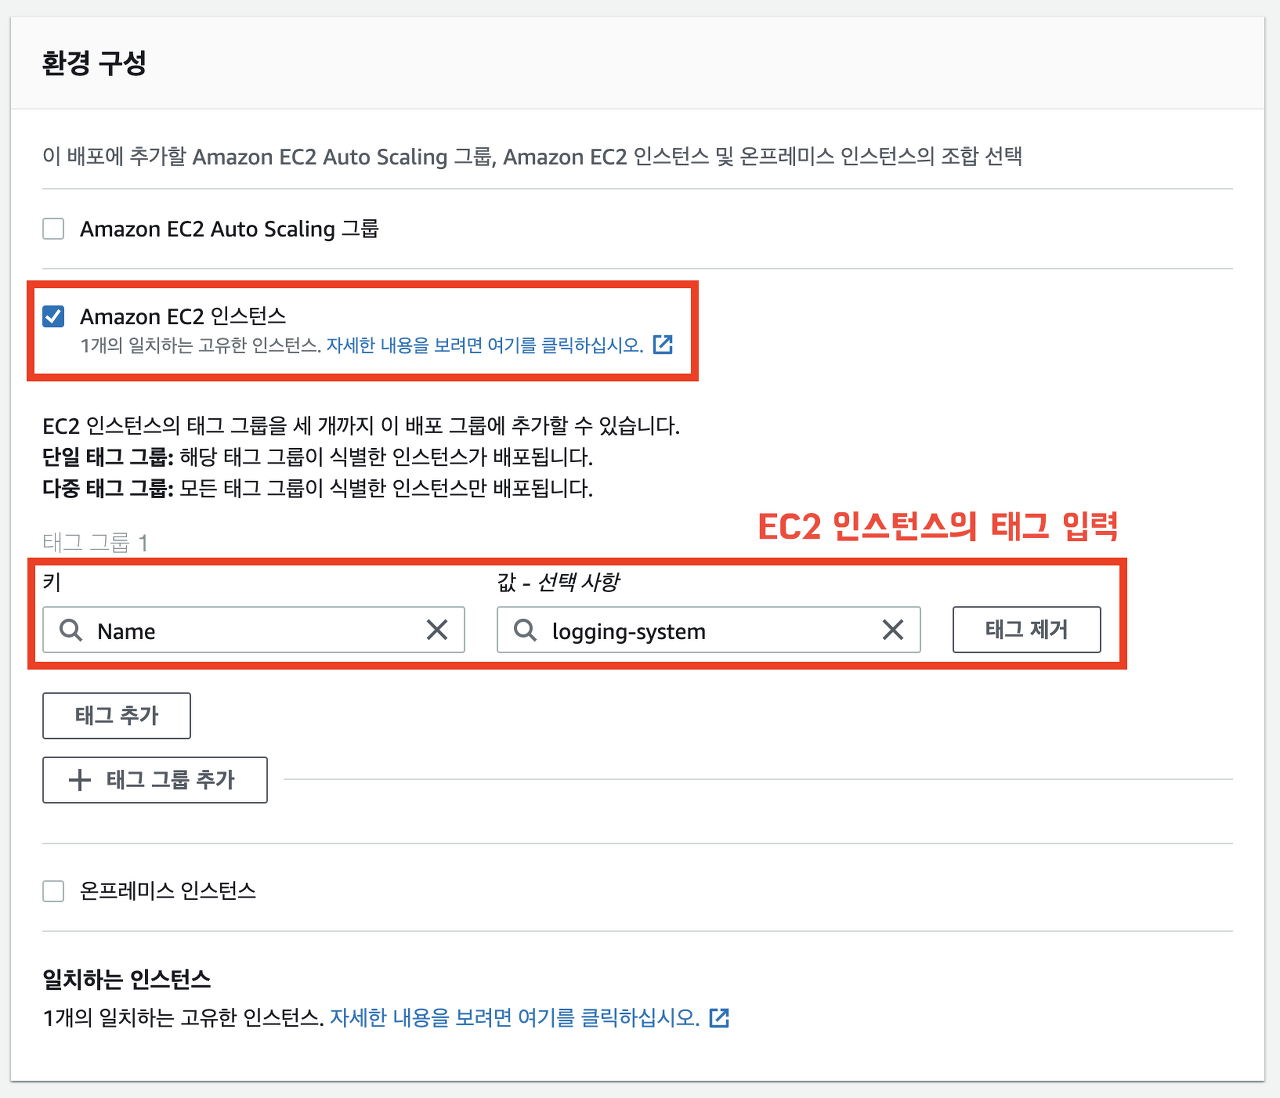Collapse the 환경 구성 section header
Viewport: 1280px width, 1098px height.
pyautogui.click(x=94, y=62)
